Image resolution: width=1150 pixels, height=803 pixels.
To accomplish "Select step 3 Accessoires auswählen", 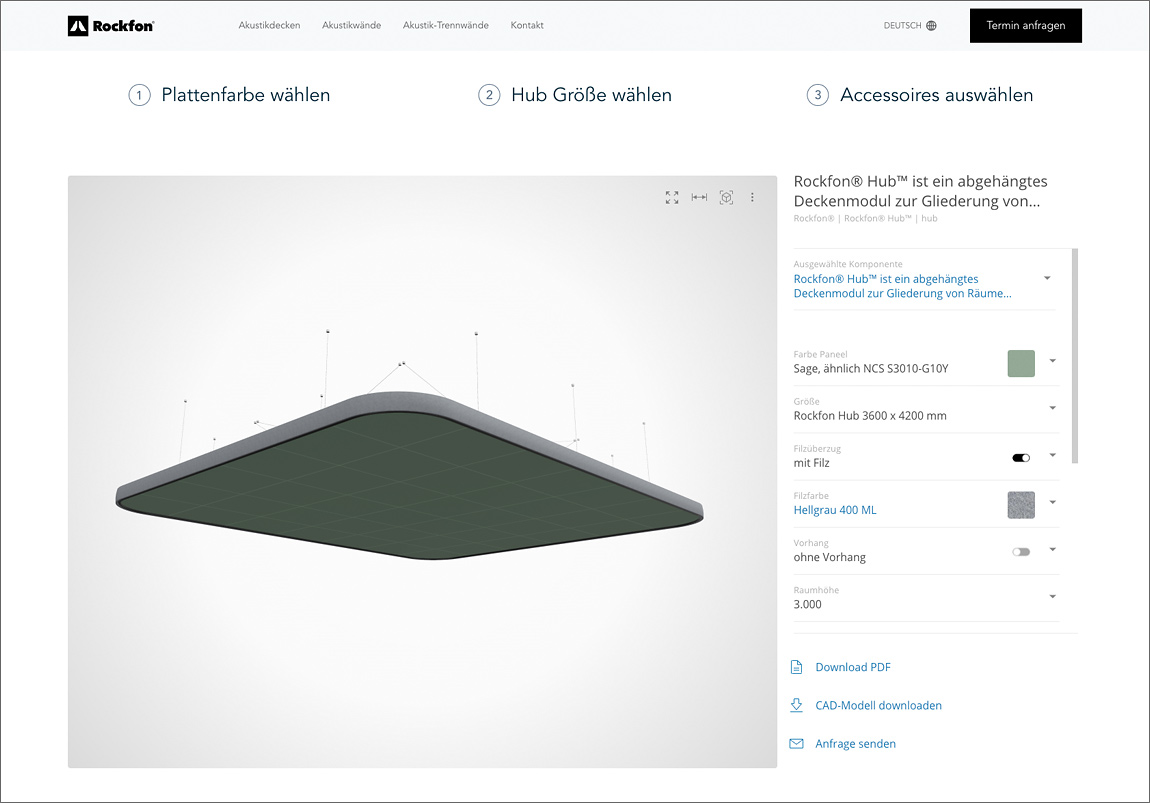I will [x=920, y=95].
